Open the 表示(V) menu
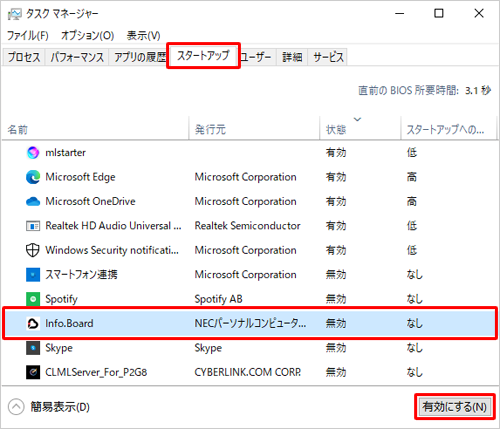This screenshot has height=429, width=500. [143, 35]
